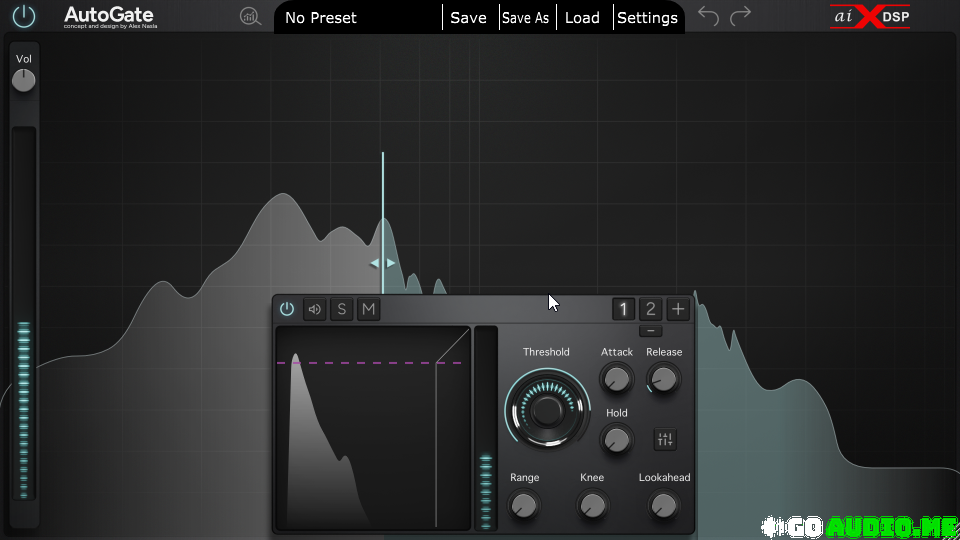Click the No Preset name field
The image size is (960, 540).
click(358, 18)
